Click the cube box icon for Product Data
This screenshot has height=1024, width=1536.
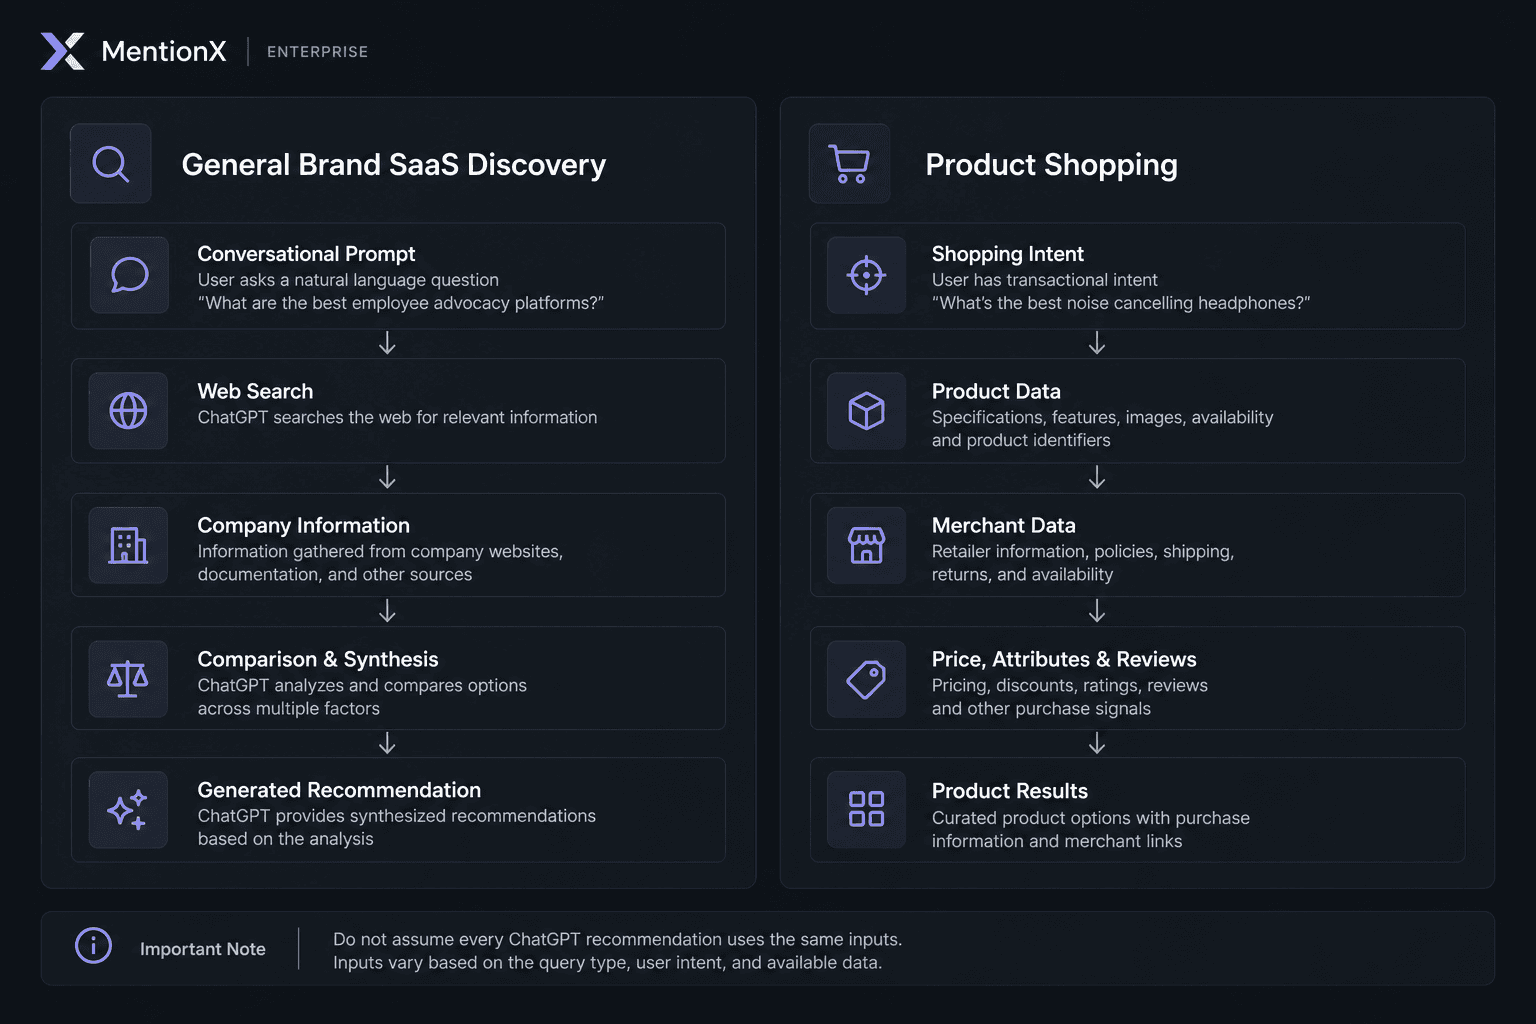[866, 411]
